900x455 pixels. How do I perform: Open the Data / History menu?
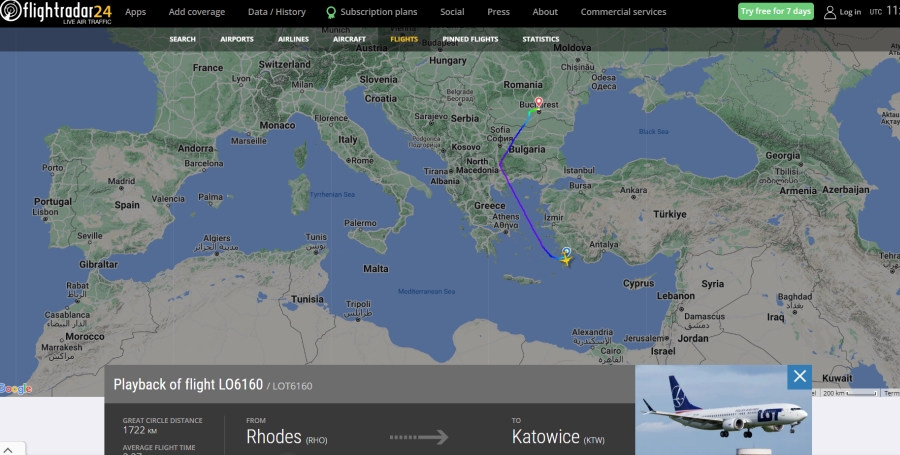click(x=277, y=11)
